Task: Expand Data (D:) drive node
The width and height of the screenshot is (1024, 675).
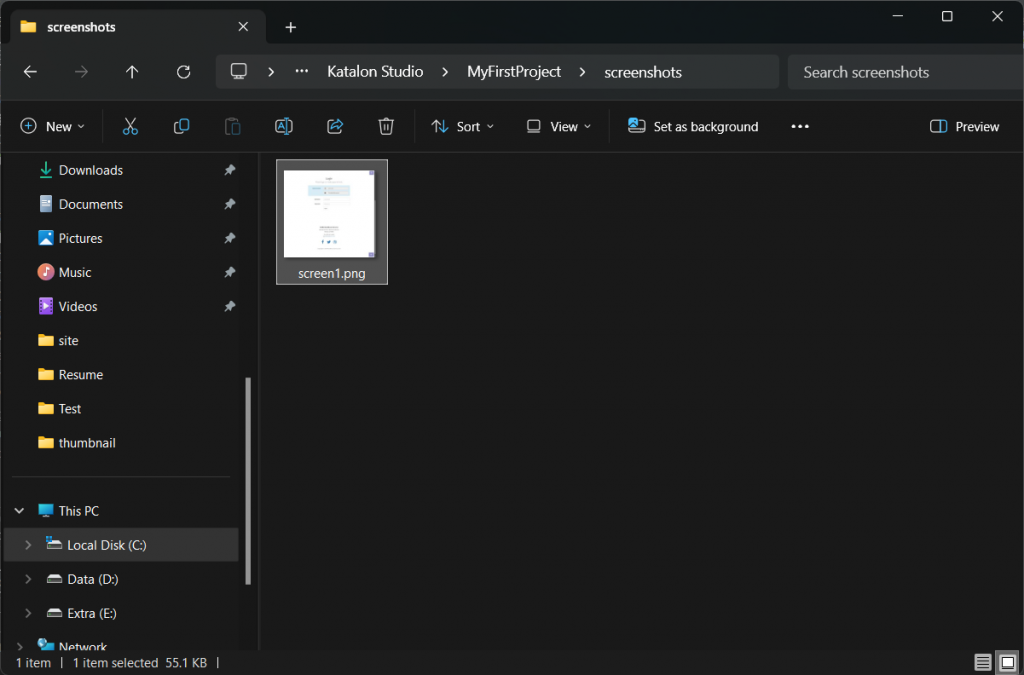Action: (27, 578)
